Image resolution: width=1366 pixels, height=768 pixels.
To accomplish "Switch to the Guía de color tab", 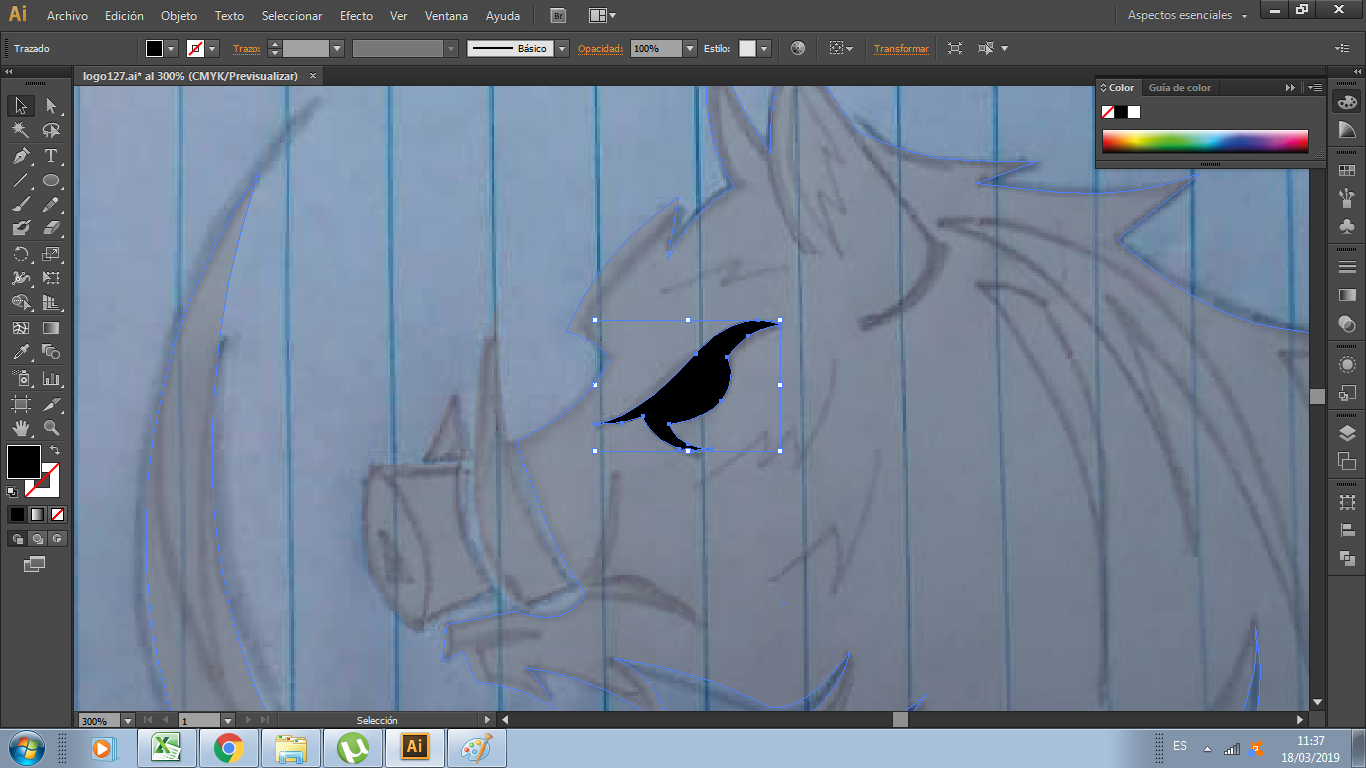I will (x=1179, y=88).
